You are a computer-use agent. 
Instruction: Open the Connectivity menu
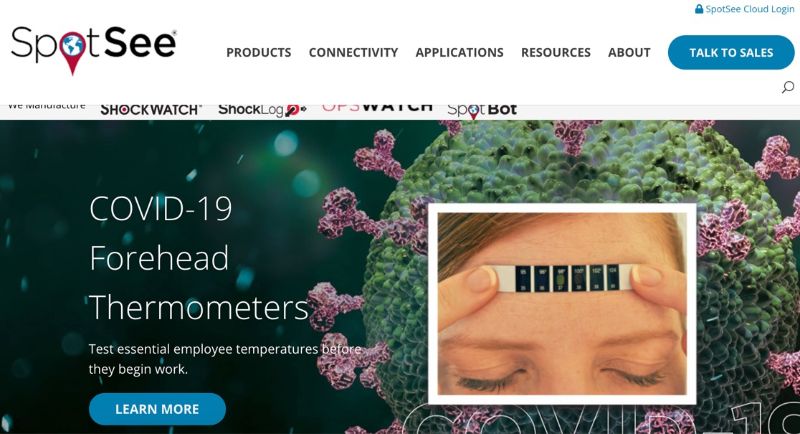pyautogui.click(x=353, y=53)
